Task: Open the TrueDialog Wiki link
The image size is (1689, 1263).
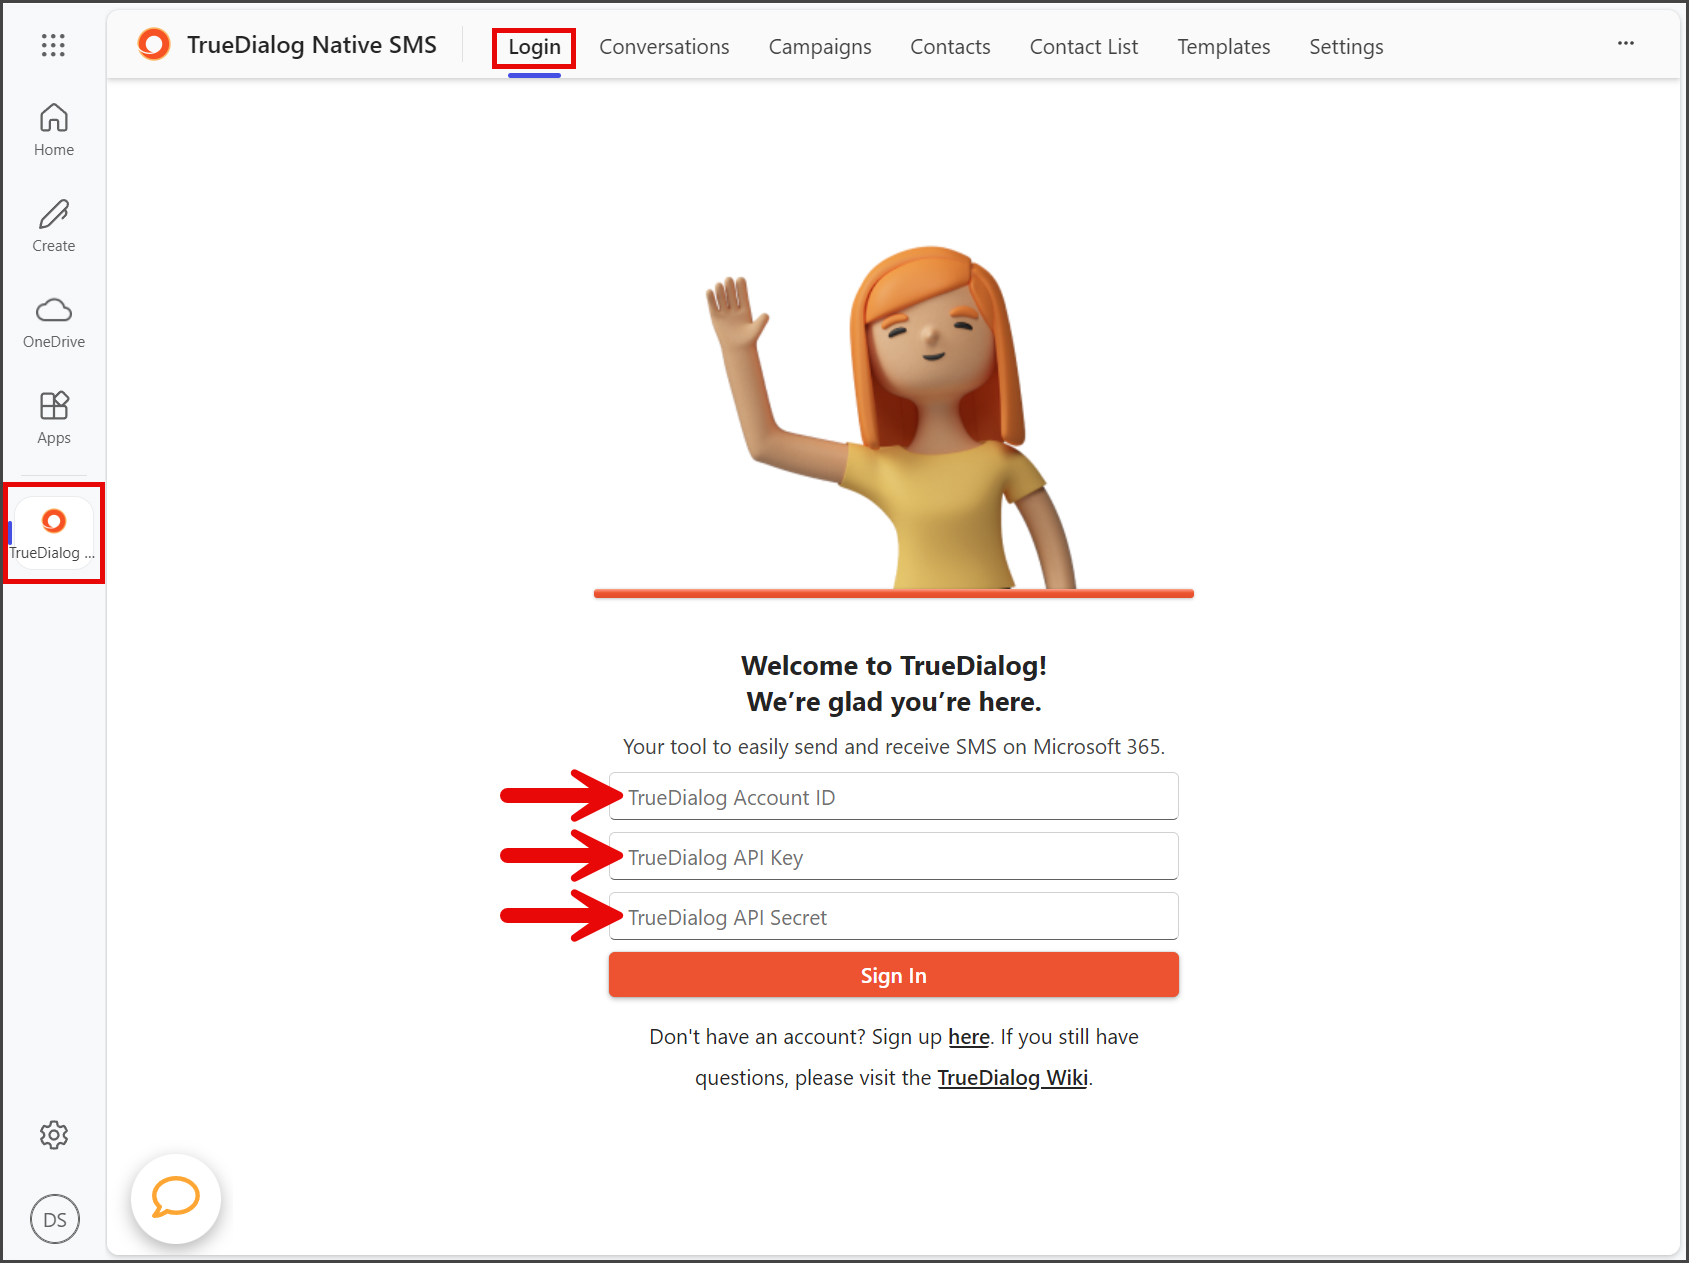Action: pyautogui.click(x=1012, y=1078)
